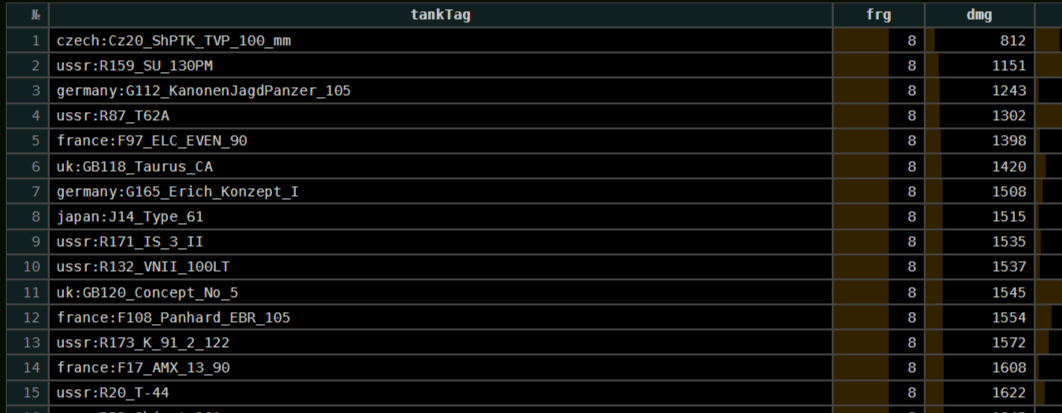This screenshot has width=1062, height=413.
Task: Click france:F97_ELC_EVEN_90 tank tag
Action: 151,141
